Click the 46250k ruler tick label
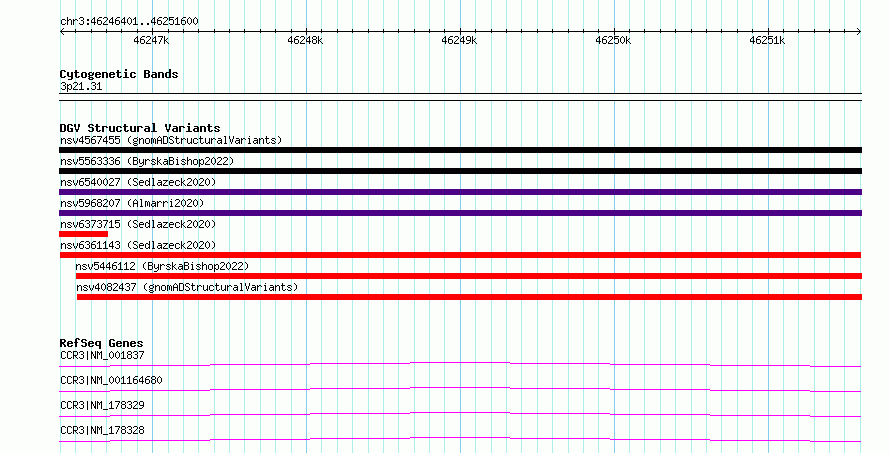Image resolution: width=890 pixels, height=453 pixels. click(x=613, y=40)
